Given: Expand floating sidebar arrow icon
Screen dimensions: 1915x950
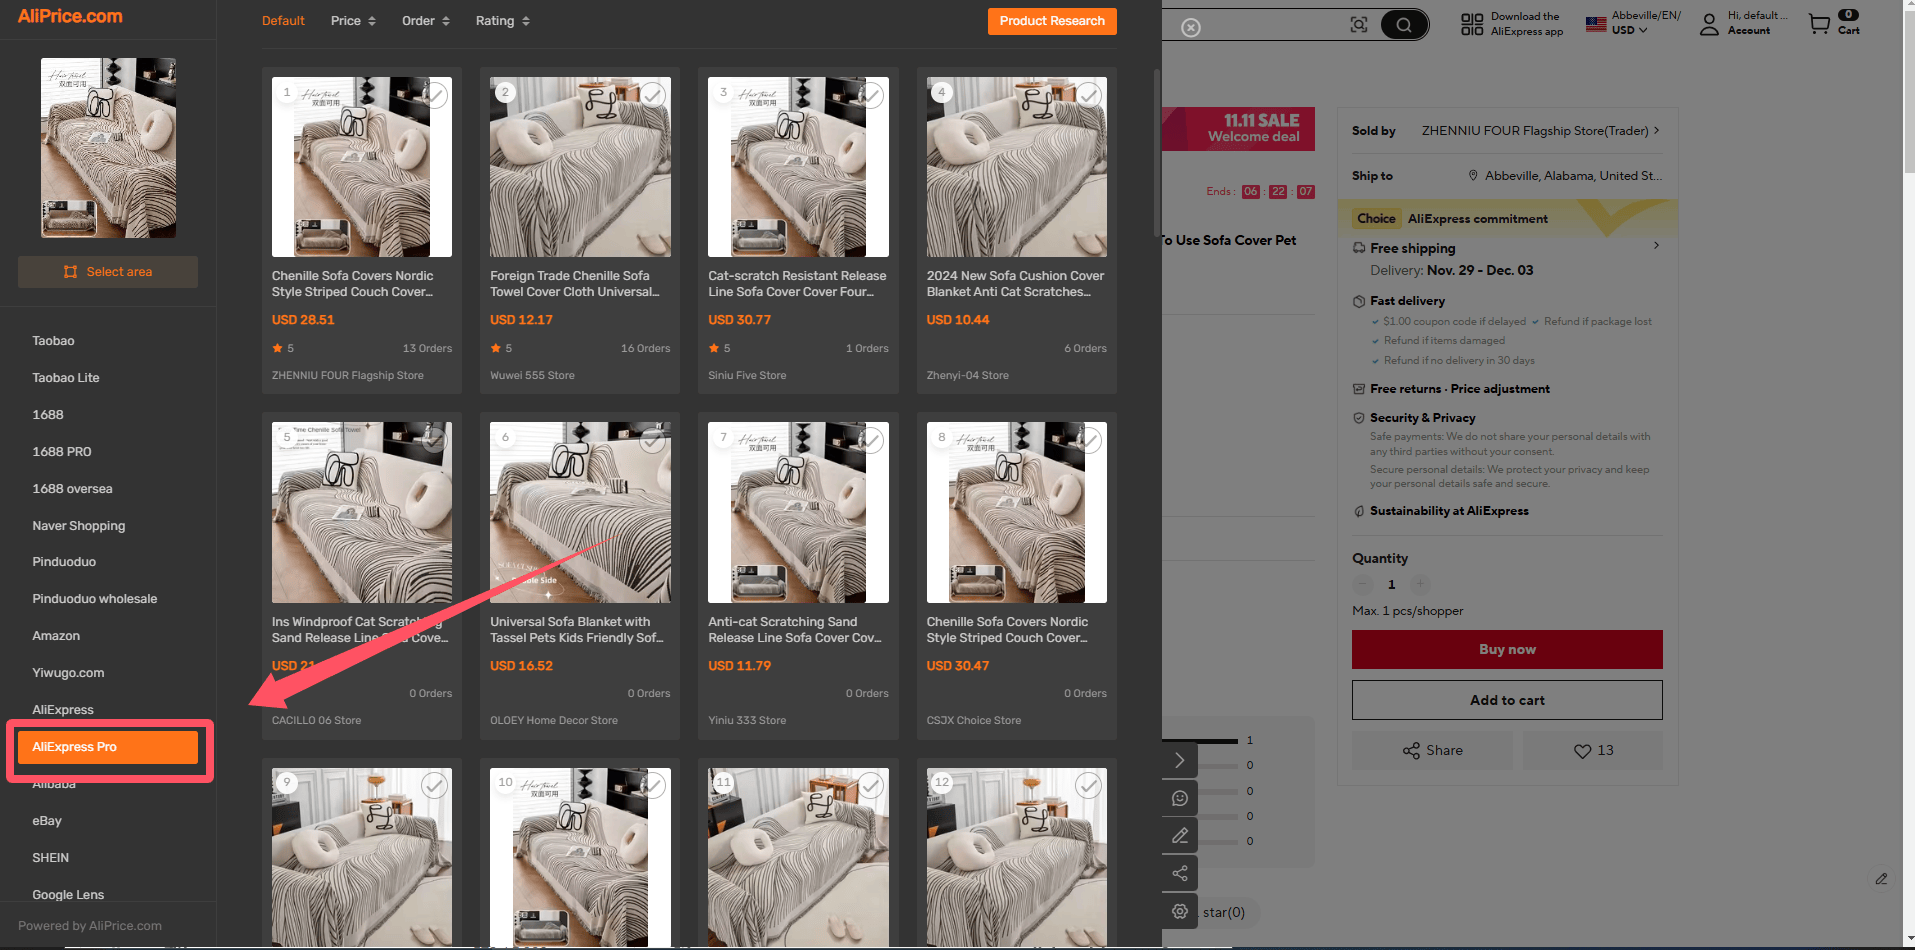Looking at the screenshot, I should 1180,760.
